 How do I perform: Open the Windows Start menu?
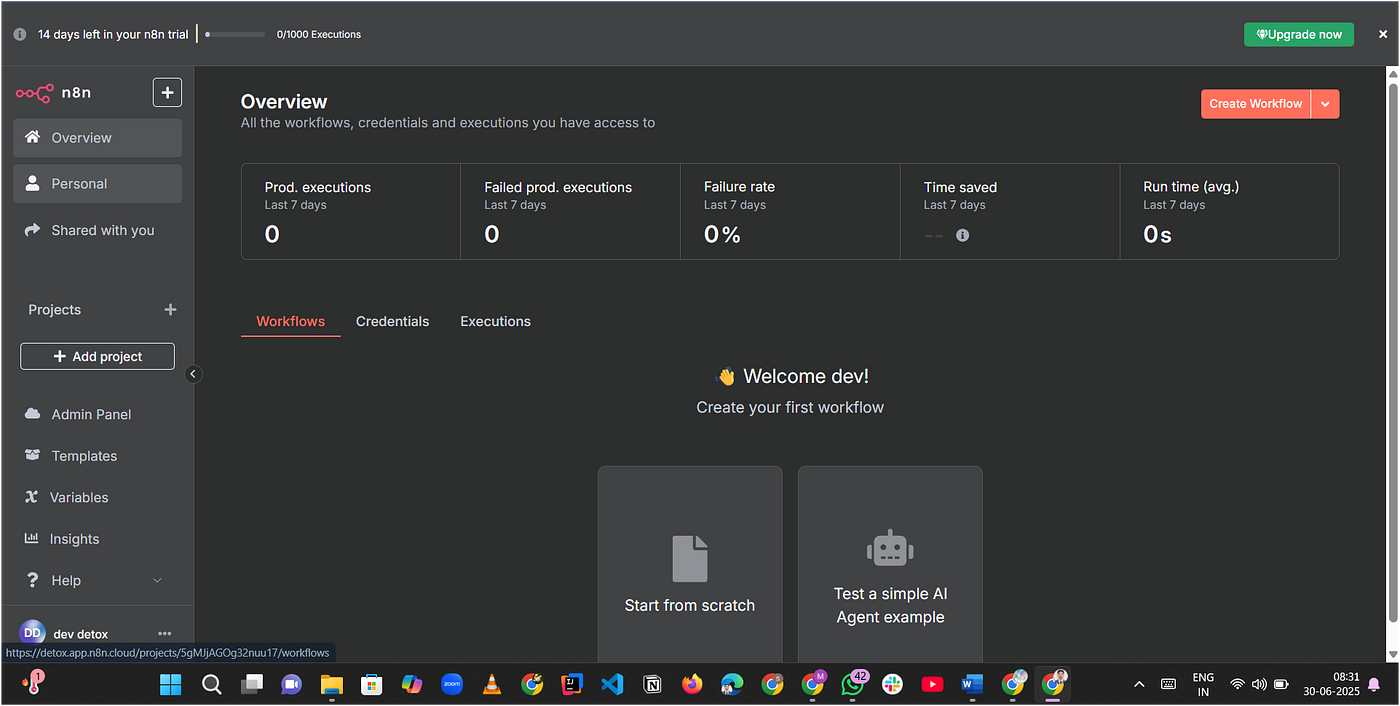click(x=171, y=684)
